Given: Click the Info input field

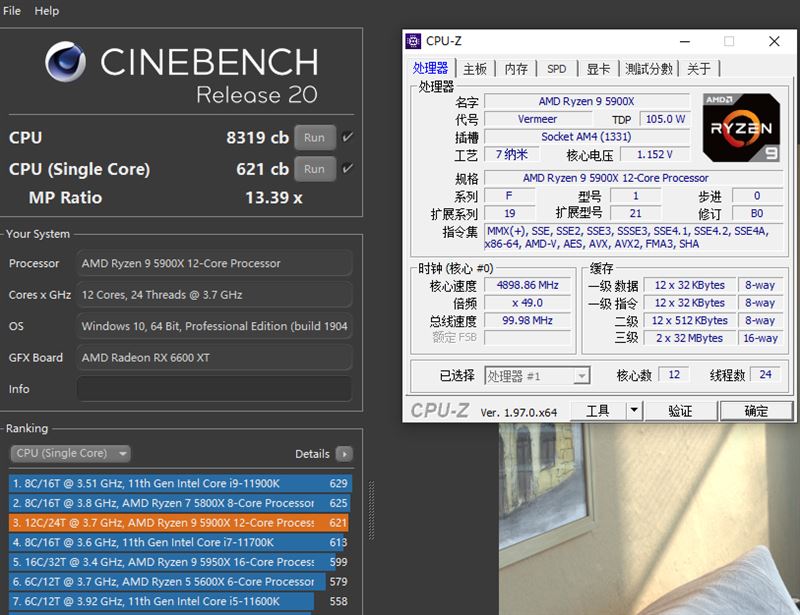Looking at the screenshot, I should (x=214, y=389).
